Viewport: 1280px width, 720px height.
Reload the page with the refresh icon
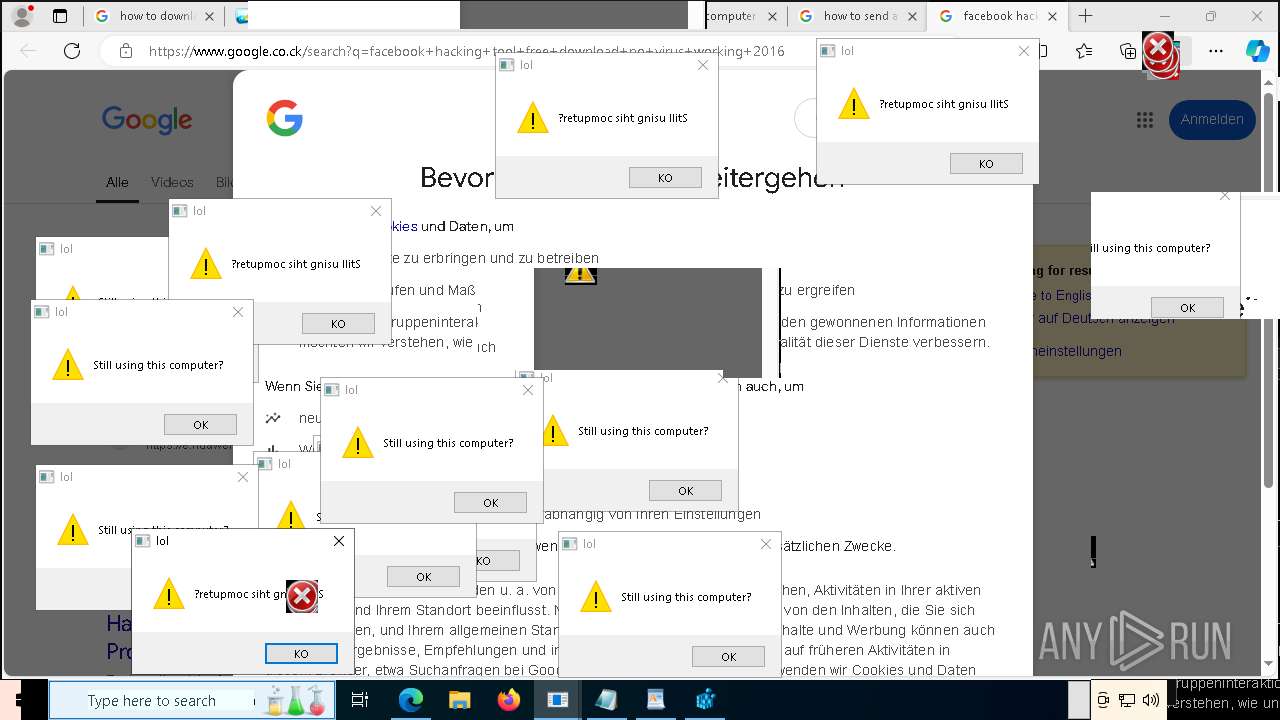coord(72,51)
